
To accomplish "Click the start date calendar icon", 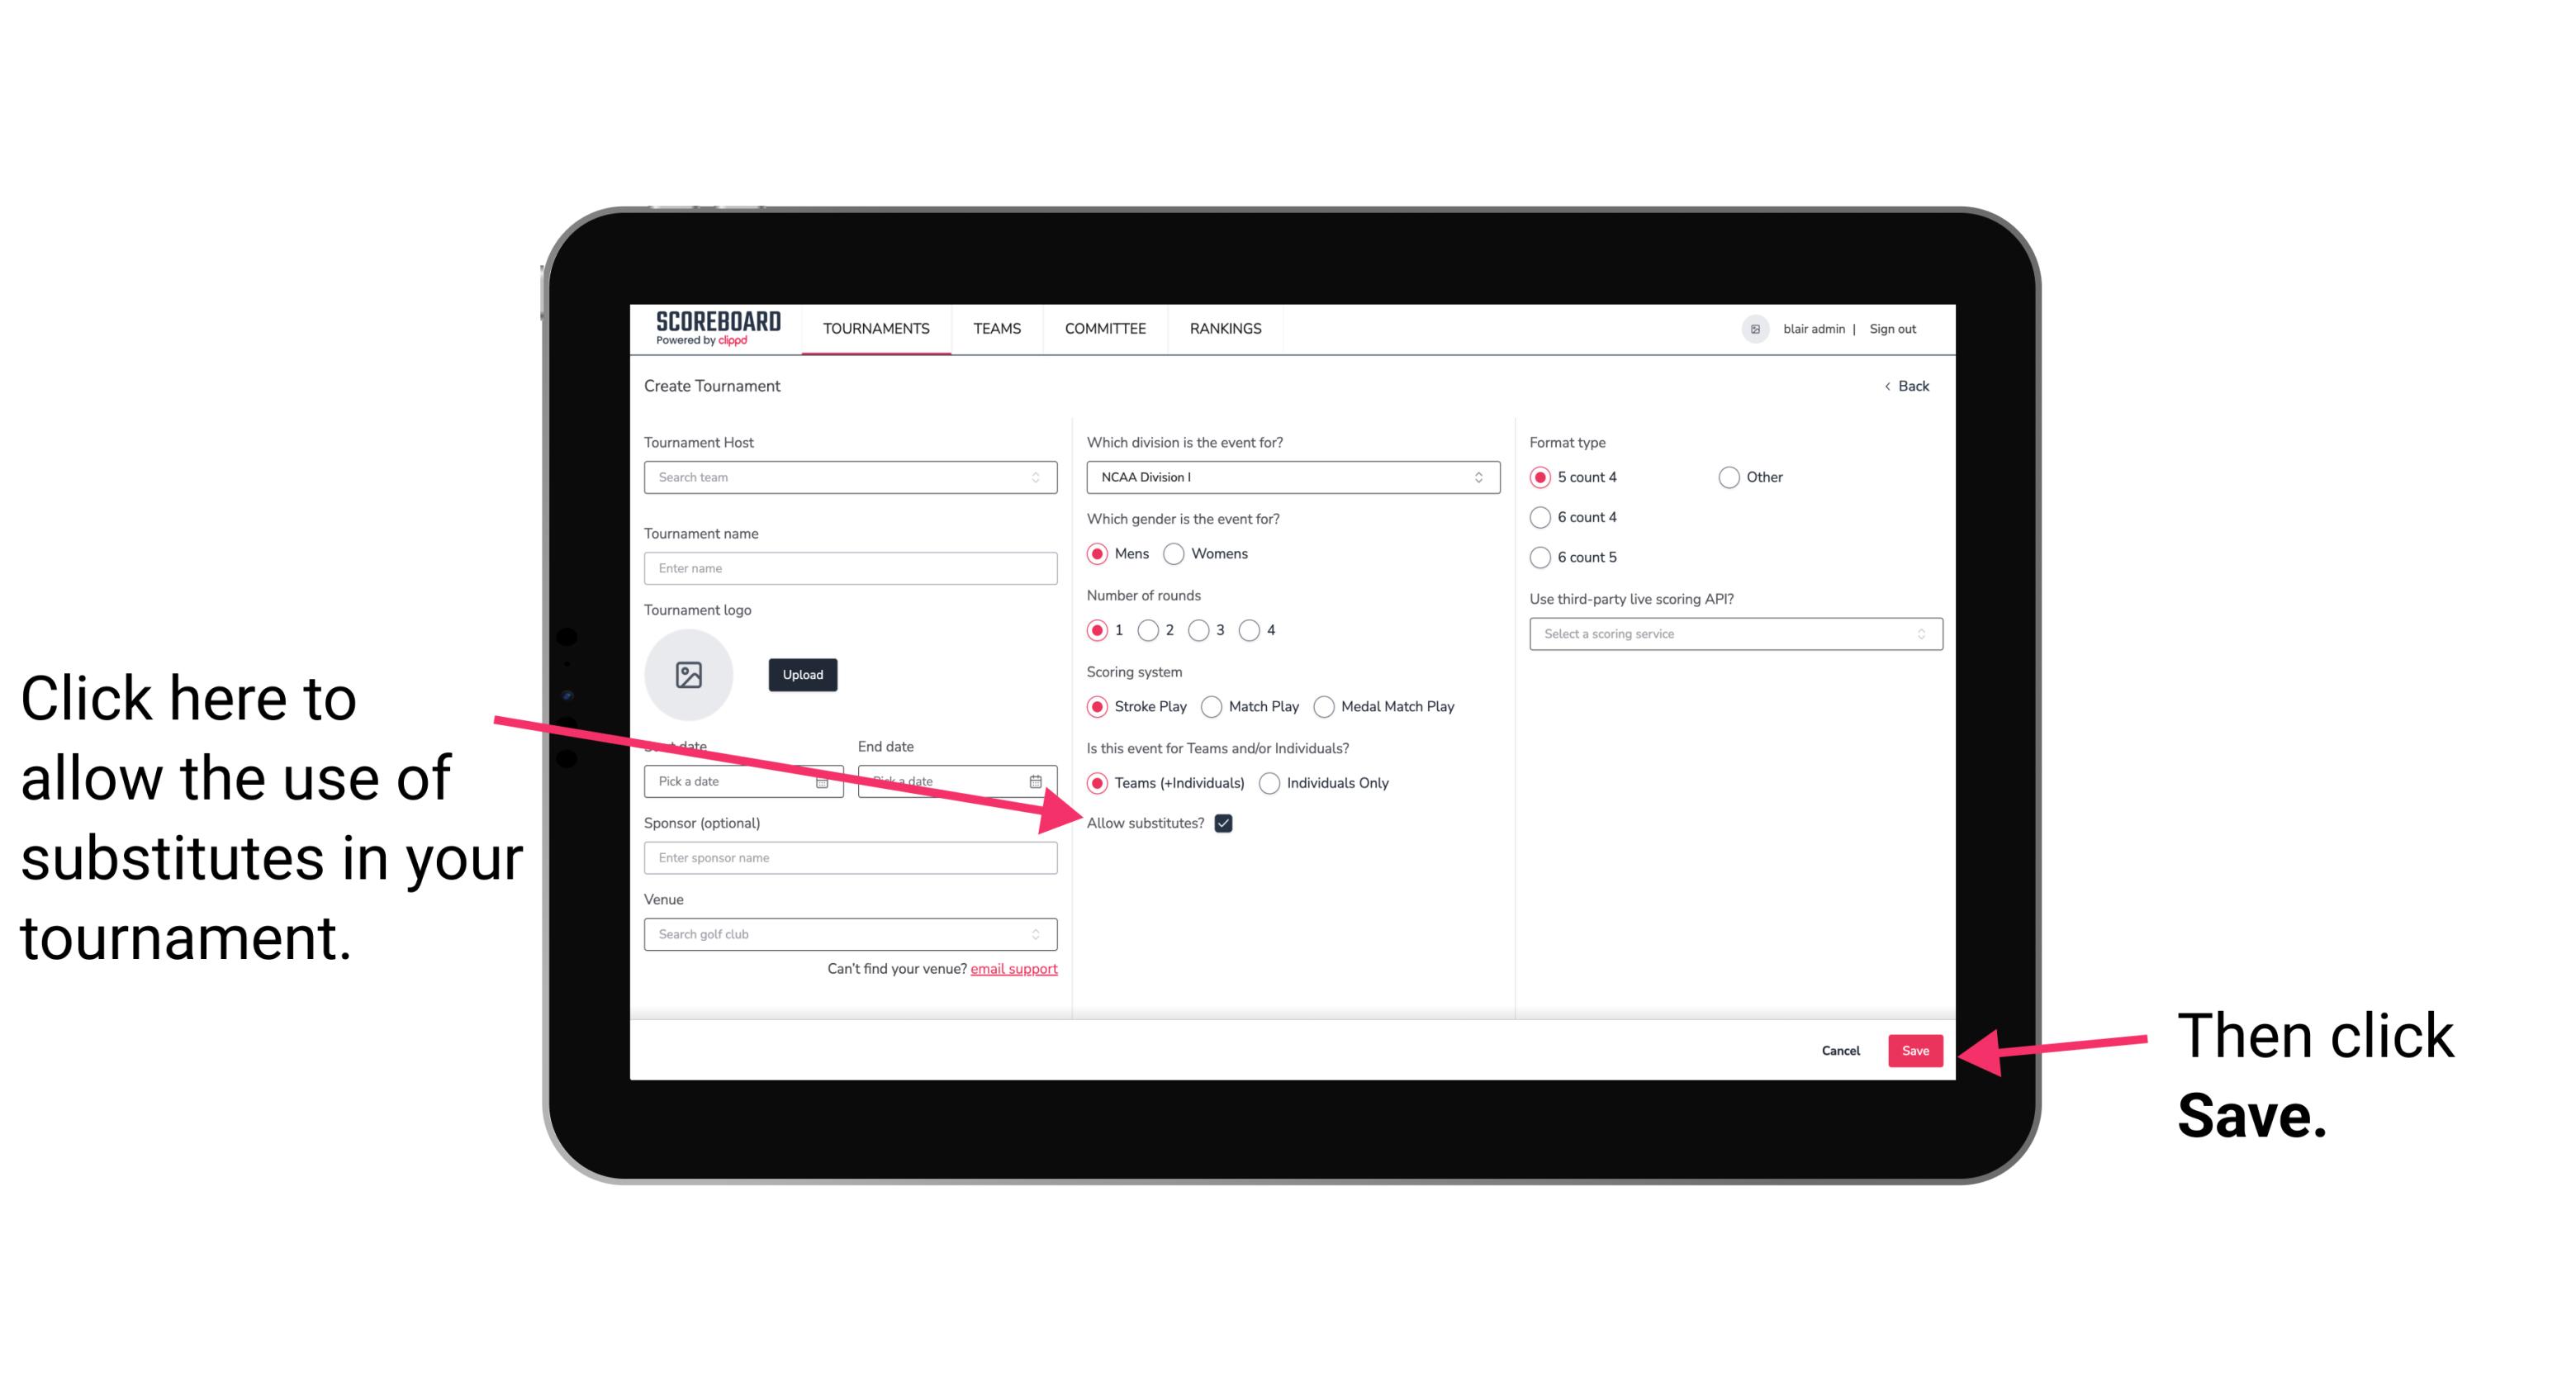I will click(x=828, y=780).
